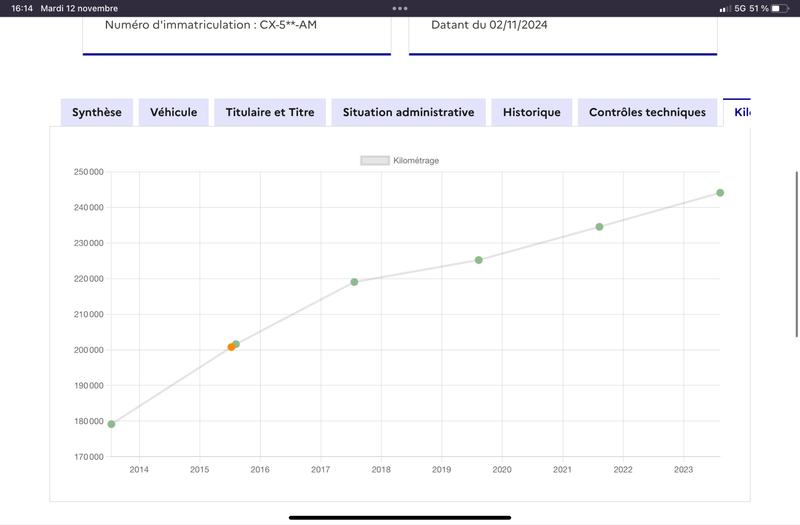Click the 250000 y-axis label
This screenshot has height=525, width=800.
tap(89, 172)
